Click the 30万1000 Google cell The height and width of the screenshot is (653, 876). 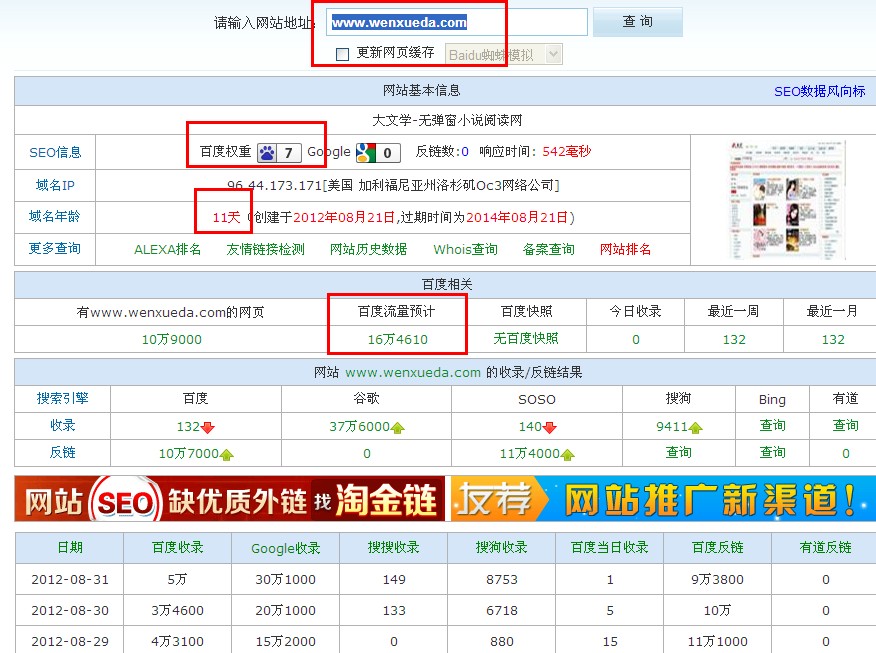coord(285,580)
